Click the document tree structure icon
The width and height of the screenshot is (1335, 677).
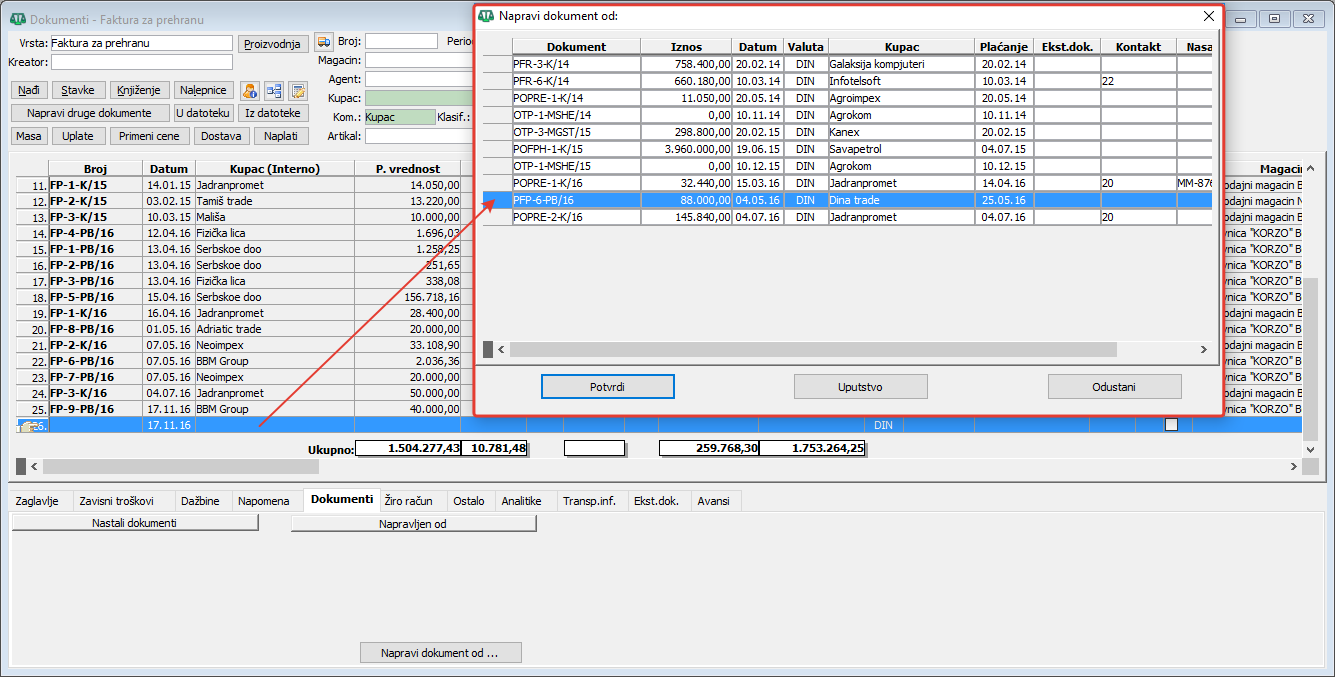tap(274, 91)
